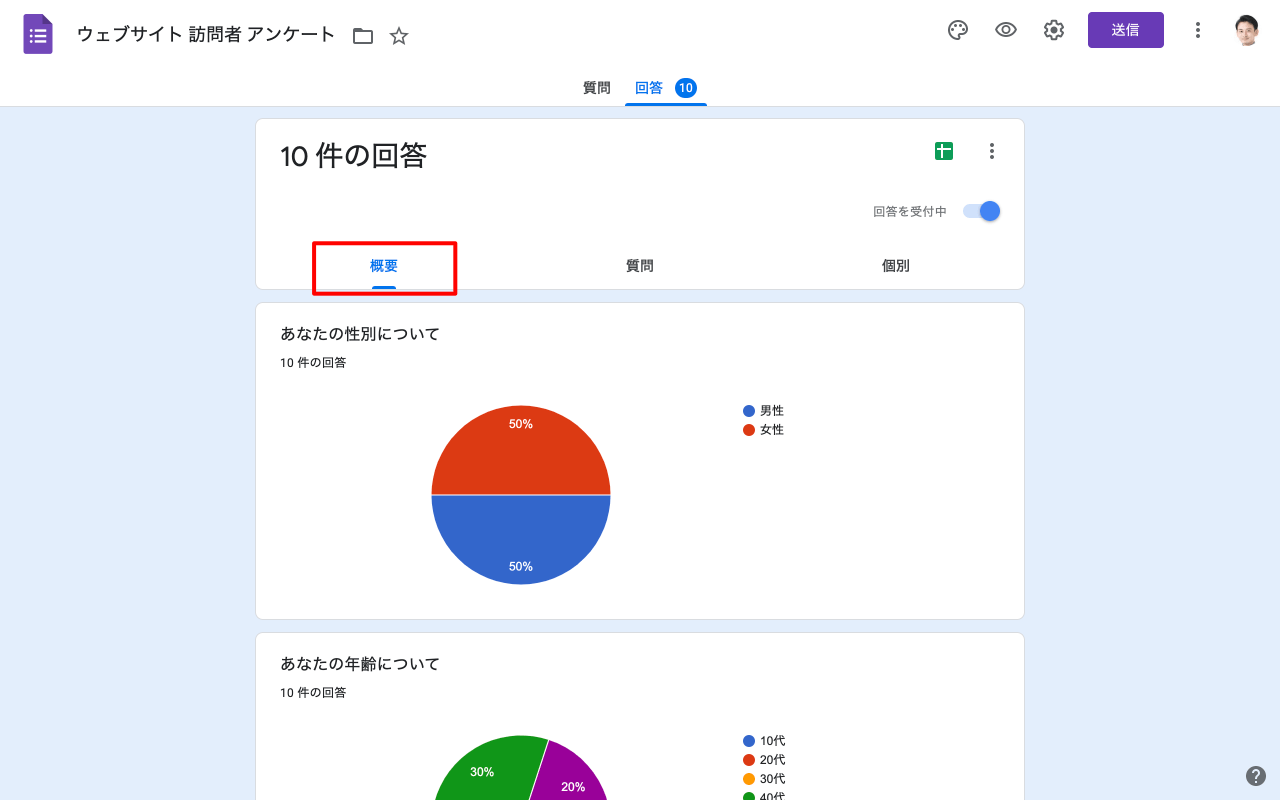Click the form title ウェブサイト 訪問者 アンケート
The image size is (1280, 800).
(206, 35)
